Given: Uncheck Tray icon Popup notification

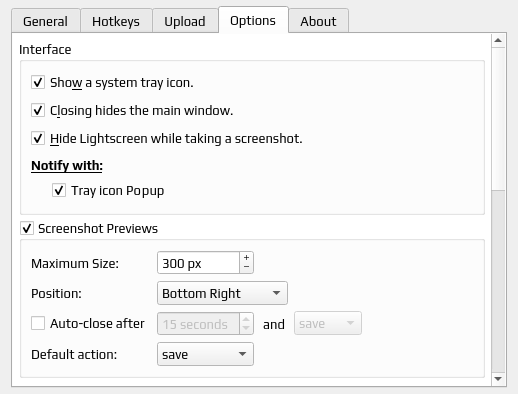Looking at the screenshot, I should 59,191.
